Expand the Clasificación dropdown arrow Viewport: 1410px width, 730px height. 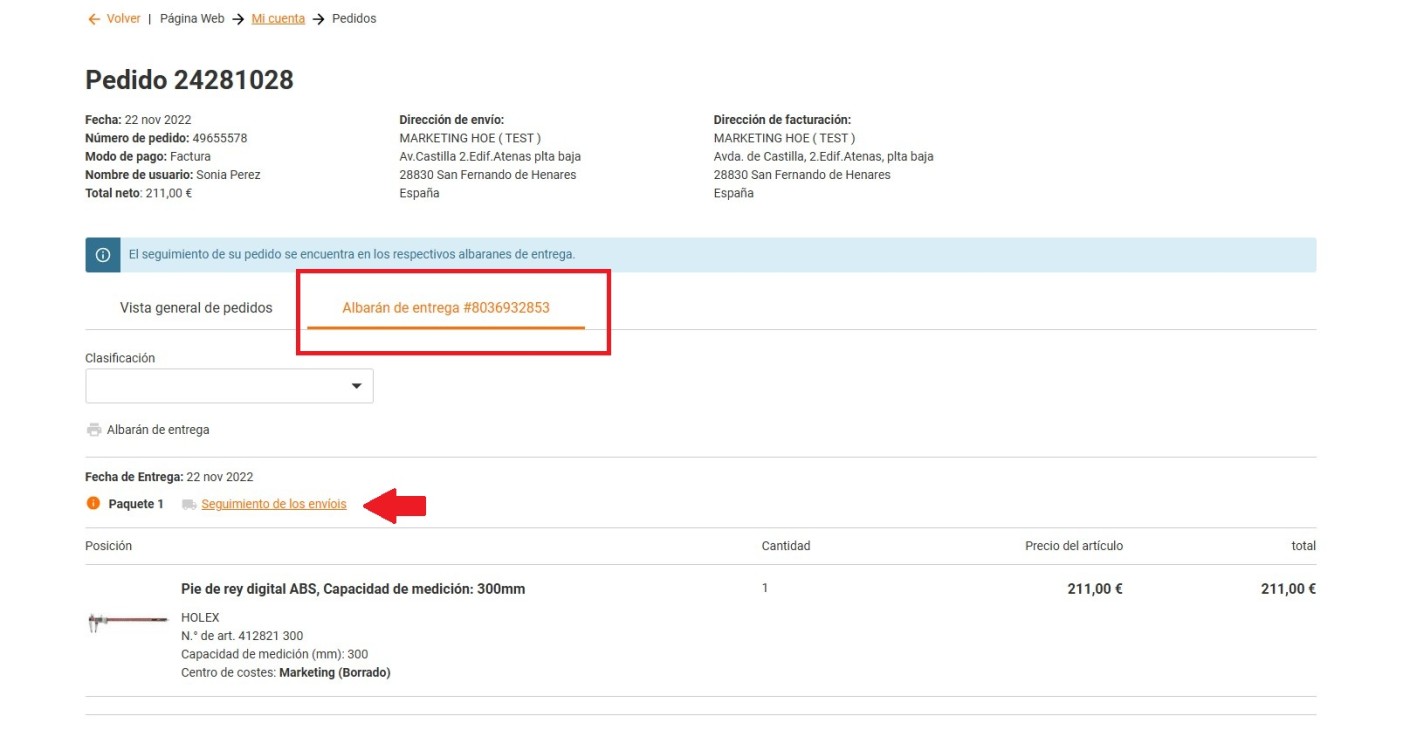[x=356, y=386]
